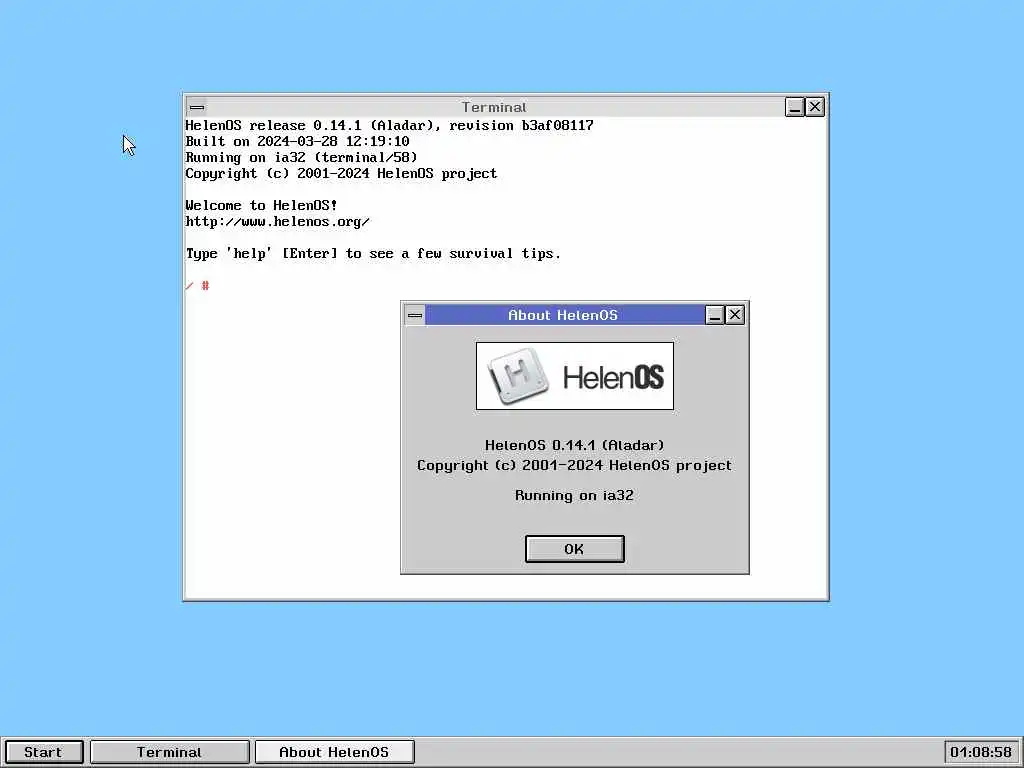The width and height of the screenshot is (1024, 768).
Task: Click the taskbar clock showing 01:08:58
Action: click(982, 752)
